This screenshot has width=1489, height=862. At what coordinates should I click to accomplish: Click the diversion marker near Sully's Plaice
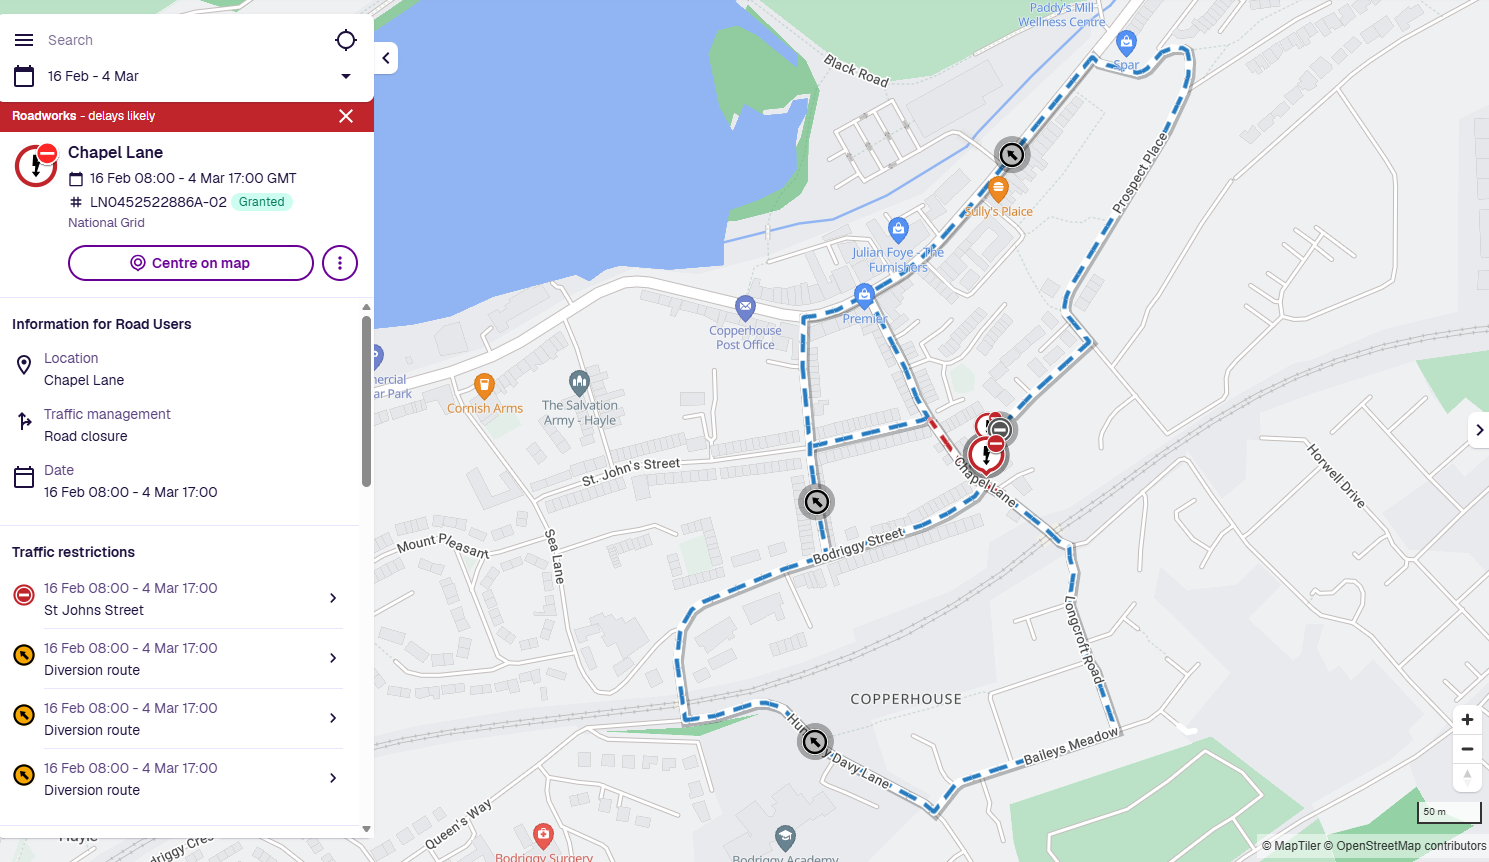(1012, 155)
